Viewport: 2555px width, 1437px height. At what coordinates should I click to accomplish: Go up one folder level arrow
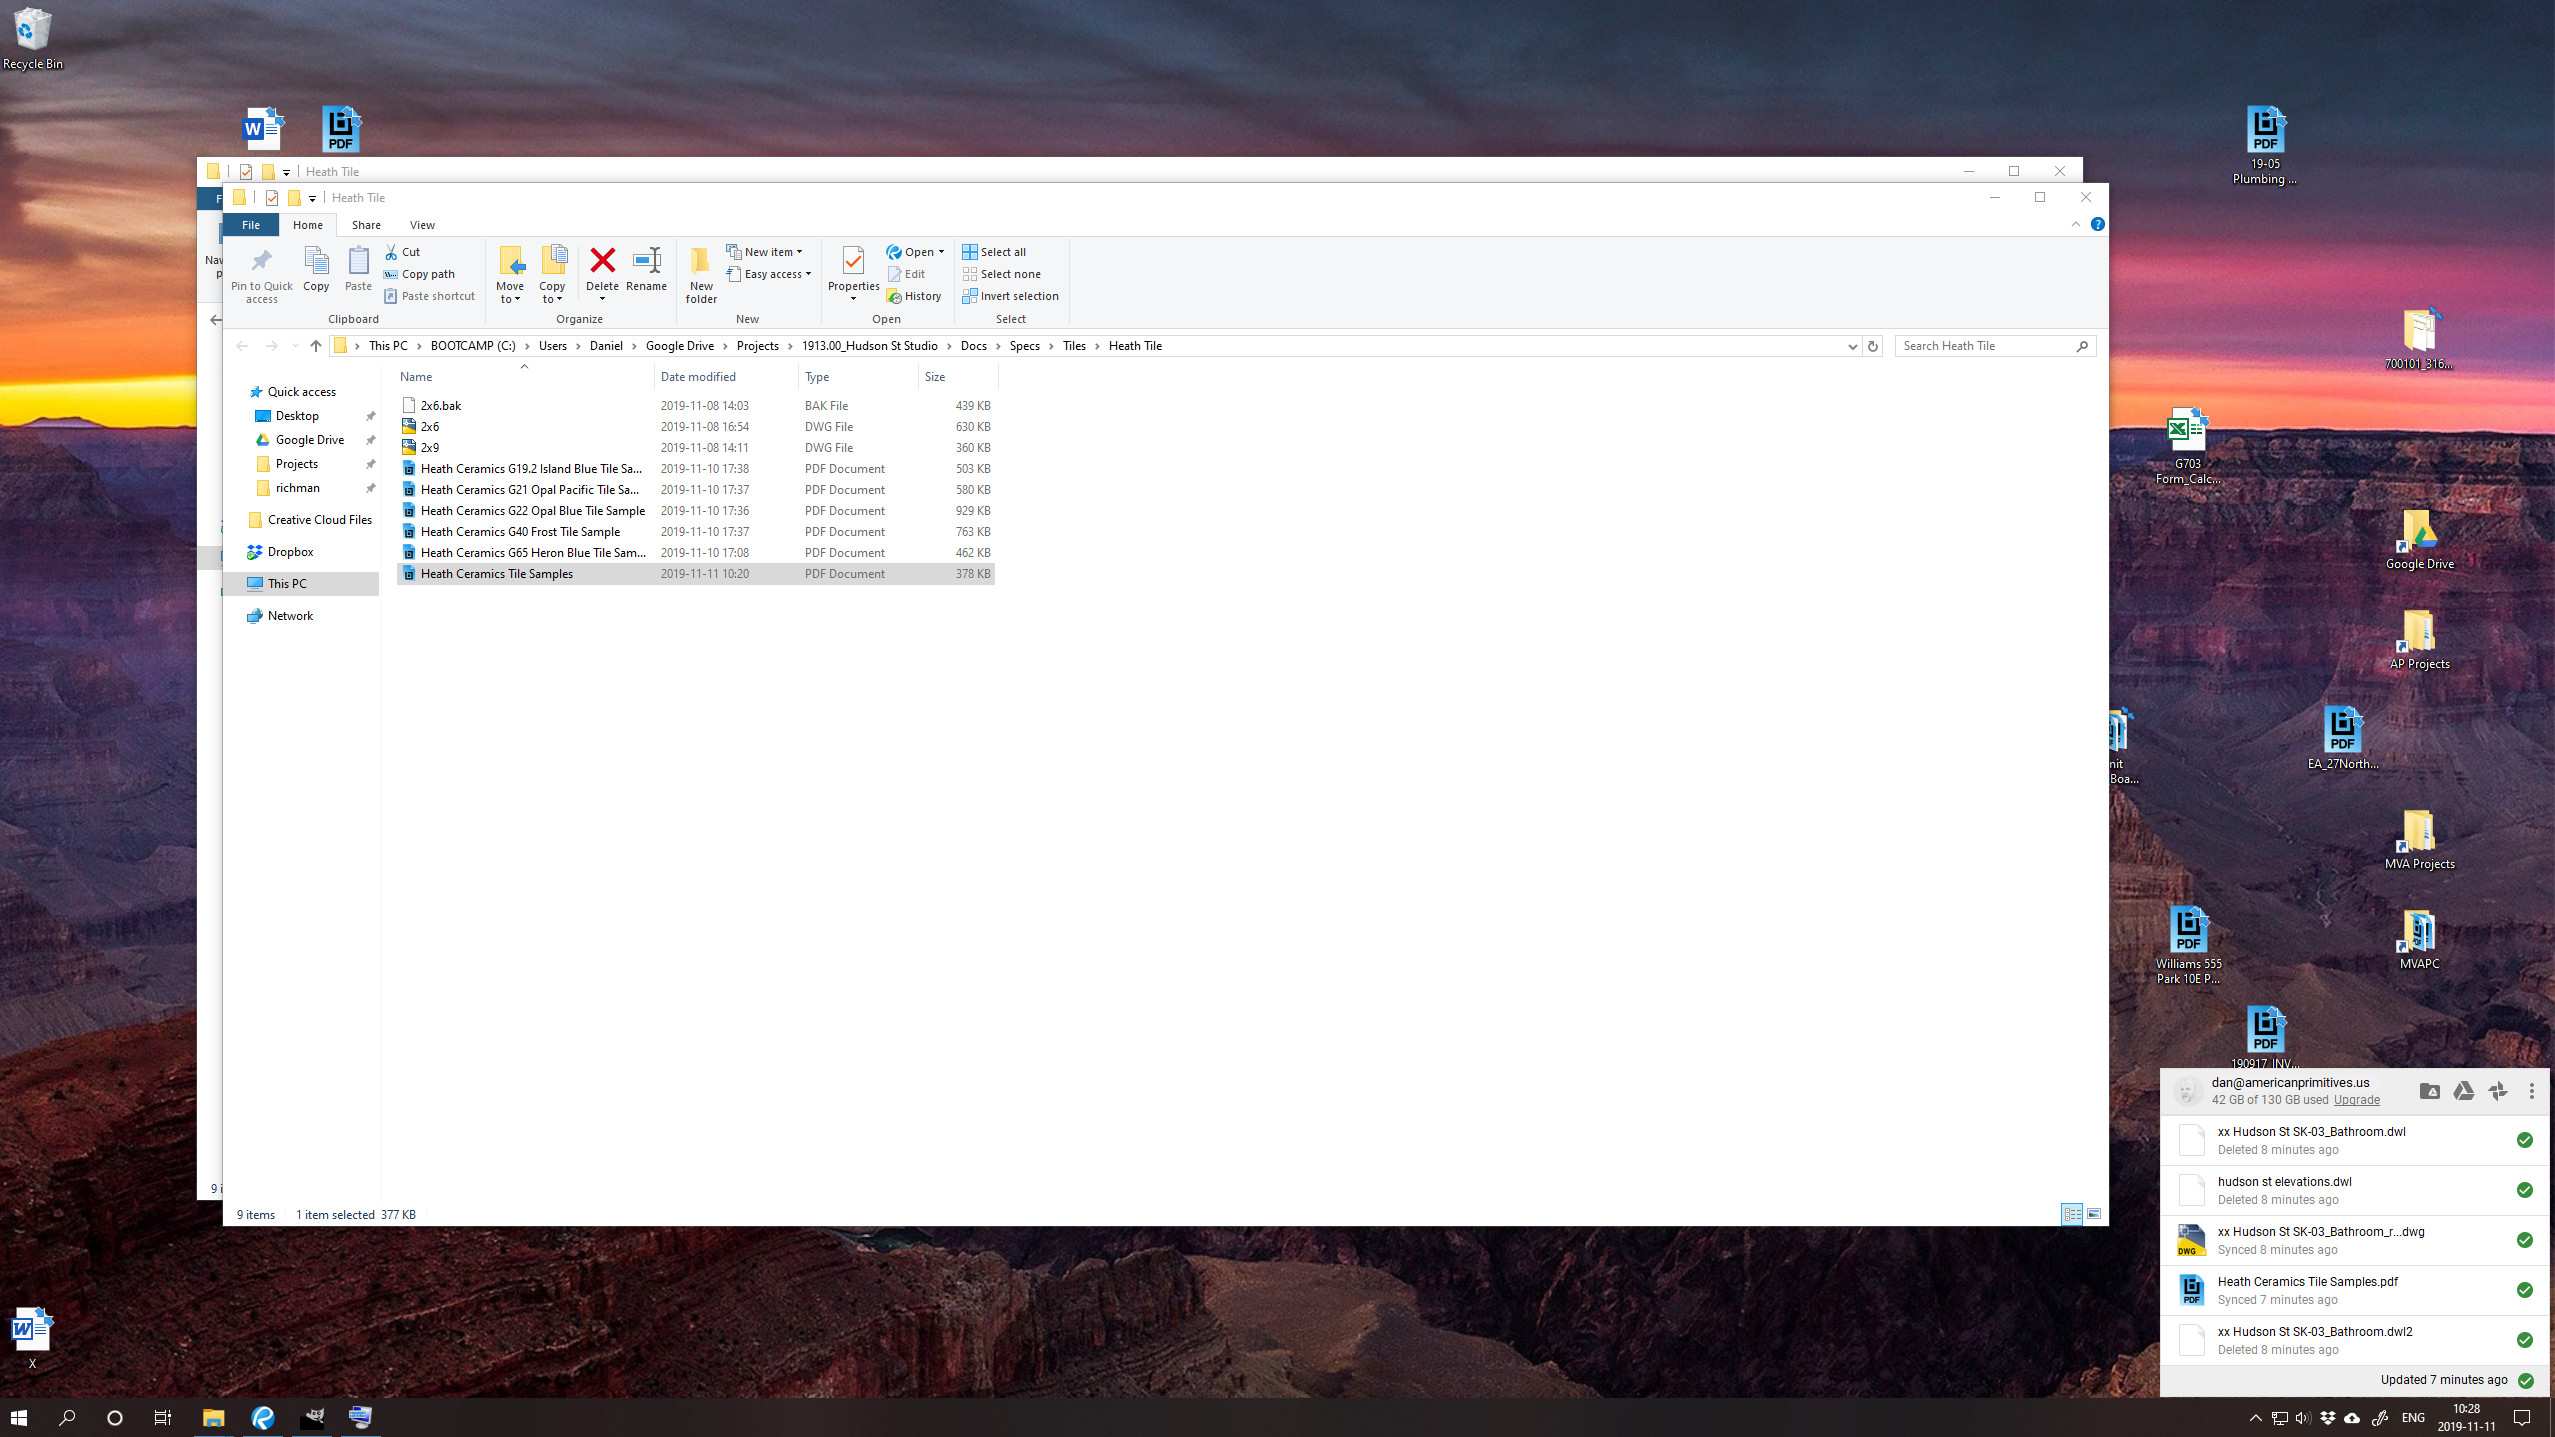[316, 346]
